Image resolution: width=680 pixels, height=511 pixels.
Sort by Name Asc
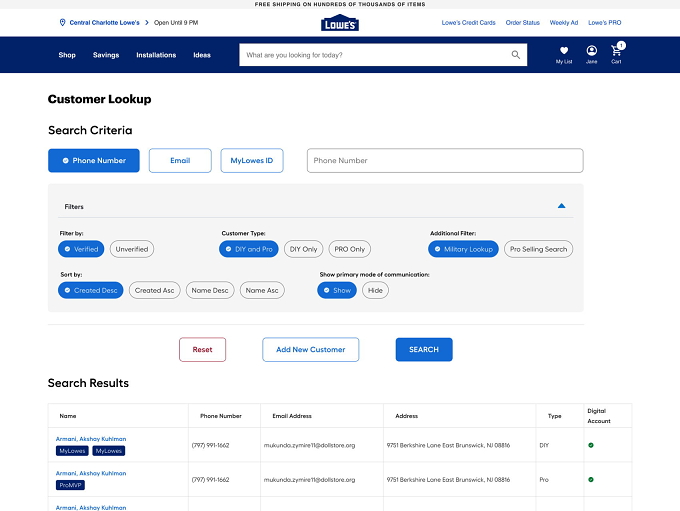262,290
